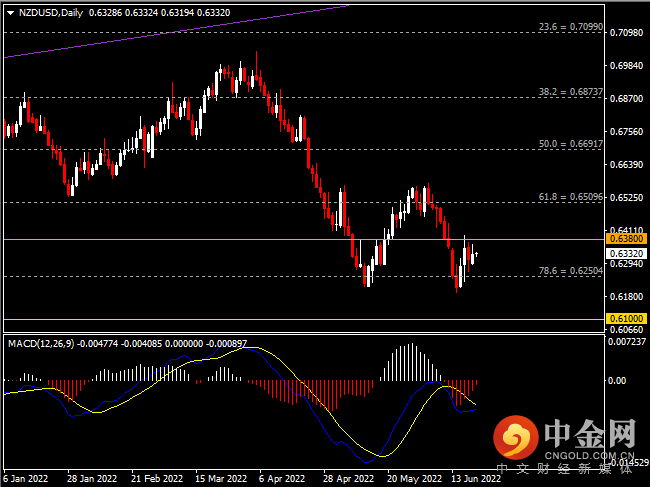Click the 6 Jan 2022 date label
Viewport: 650px width, 487px height.
(25, 479)
